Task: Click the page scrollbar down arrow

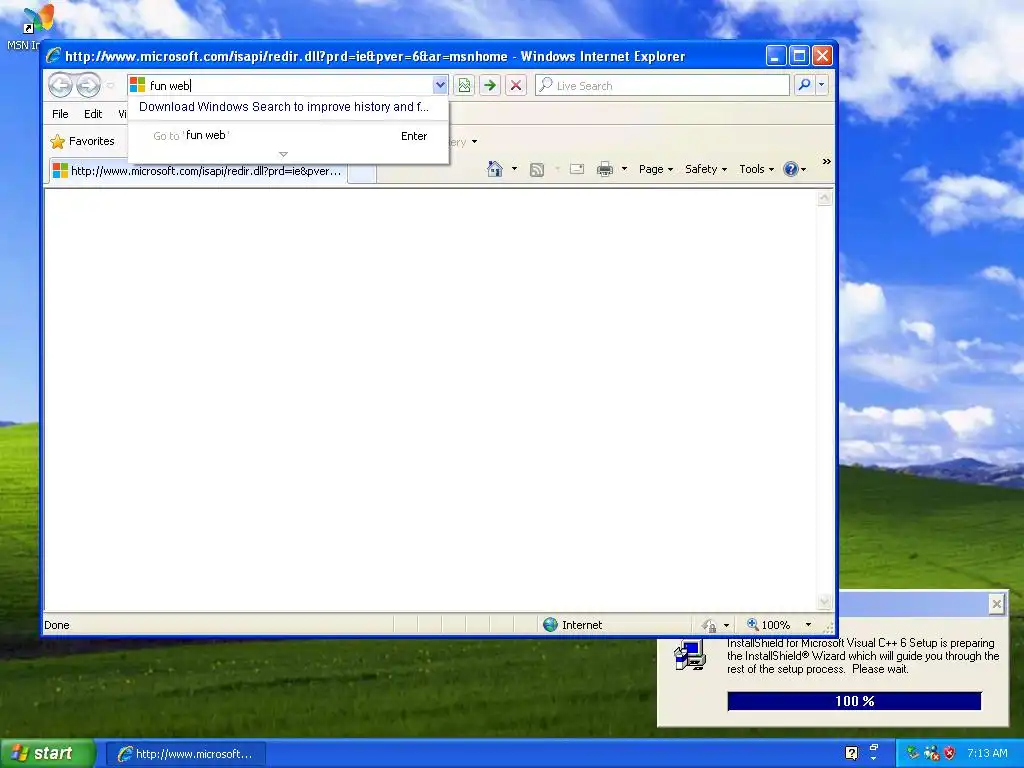Action: tap(824, 601)
